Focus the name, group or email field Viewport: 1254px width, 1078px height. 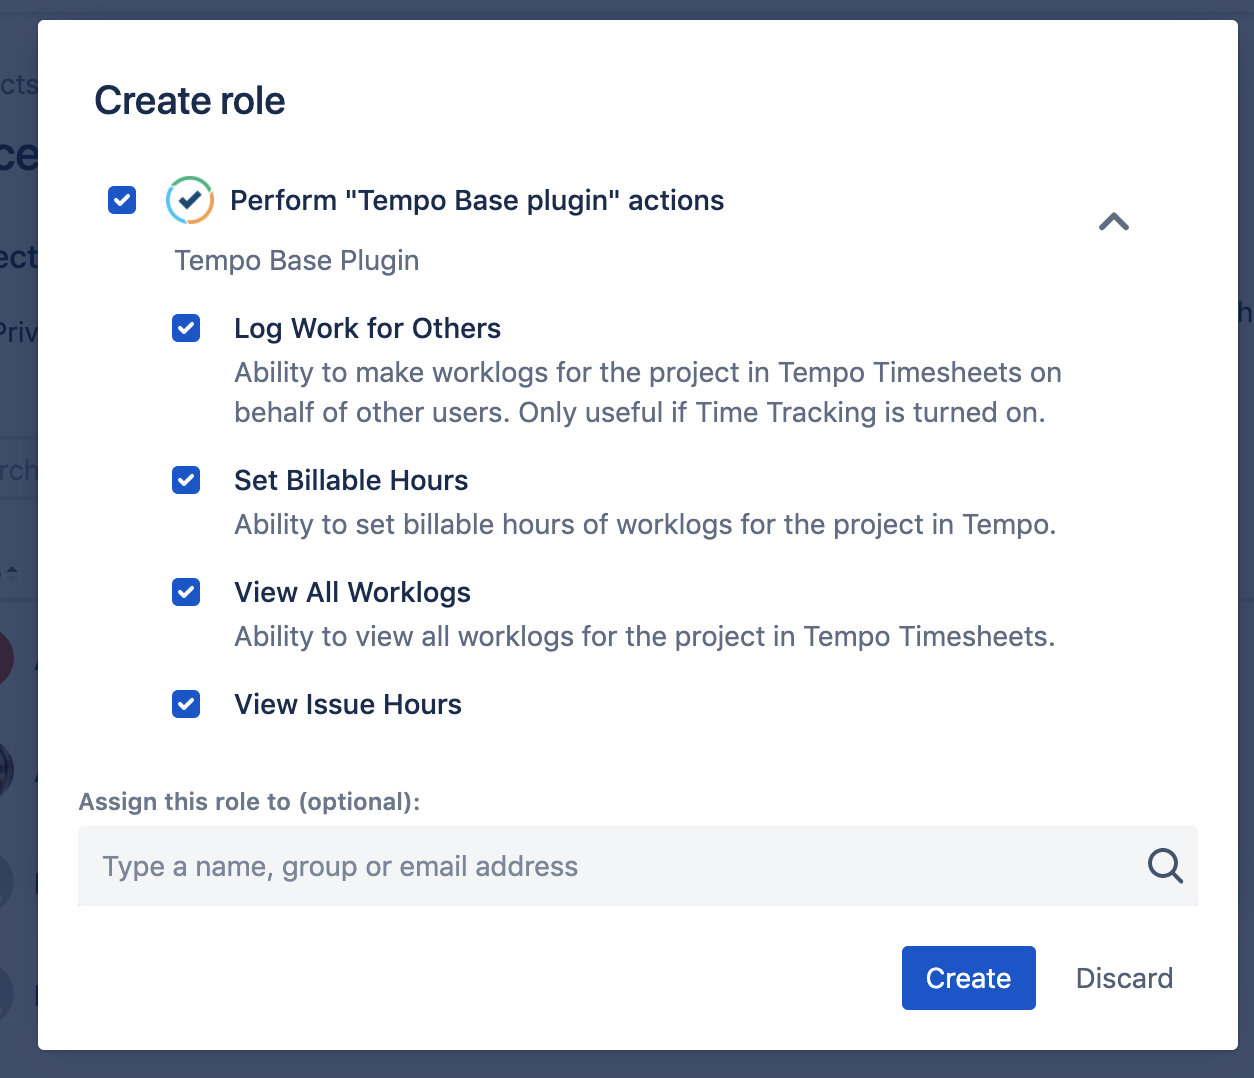pos(638,866)
